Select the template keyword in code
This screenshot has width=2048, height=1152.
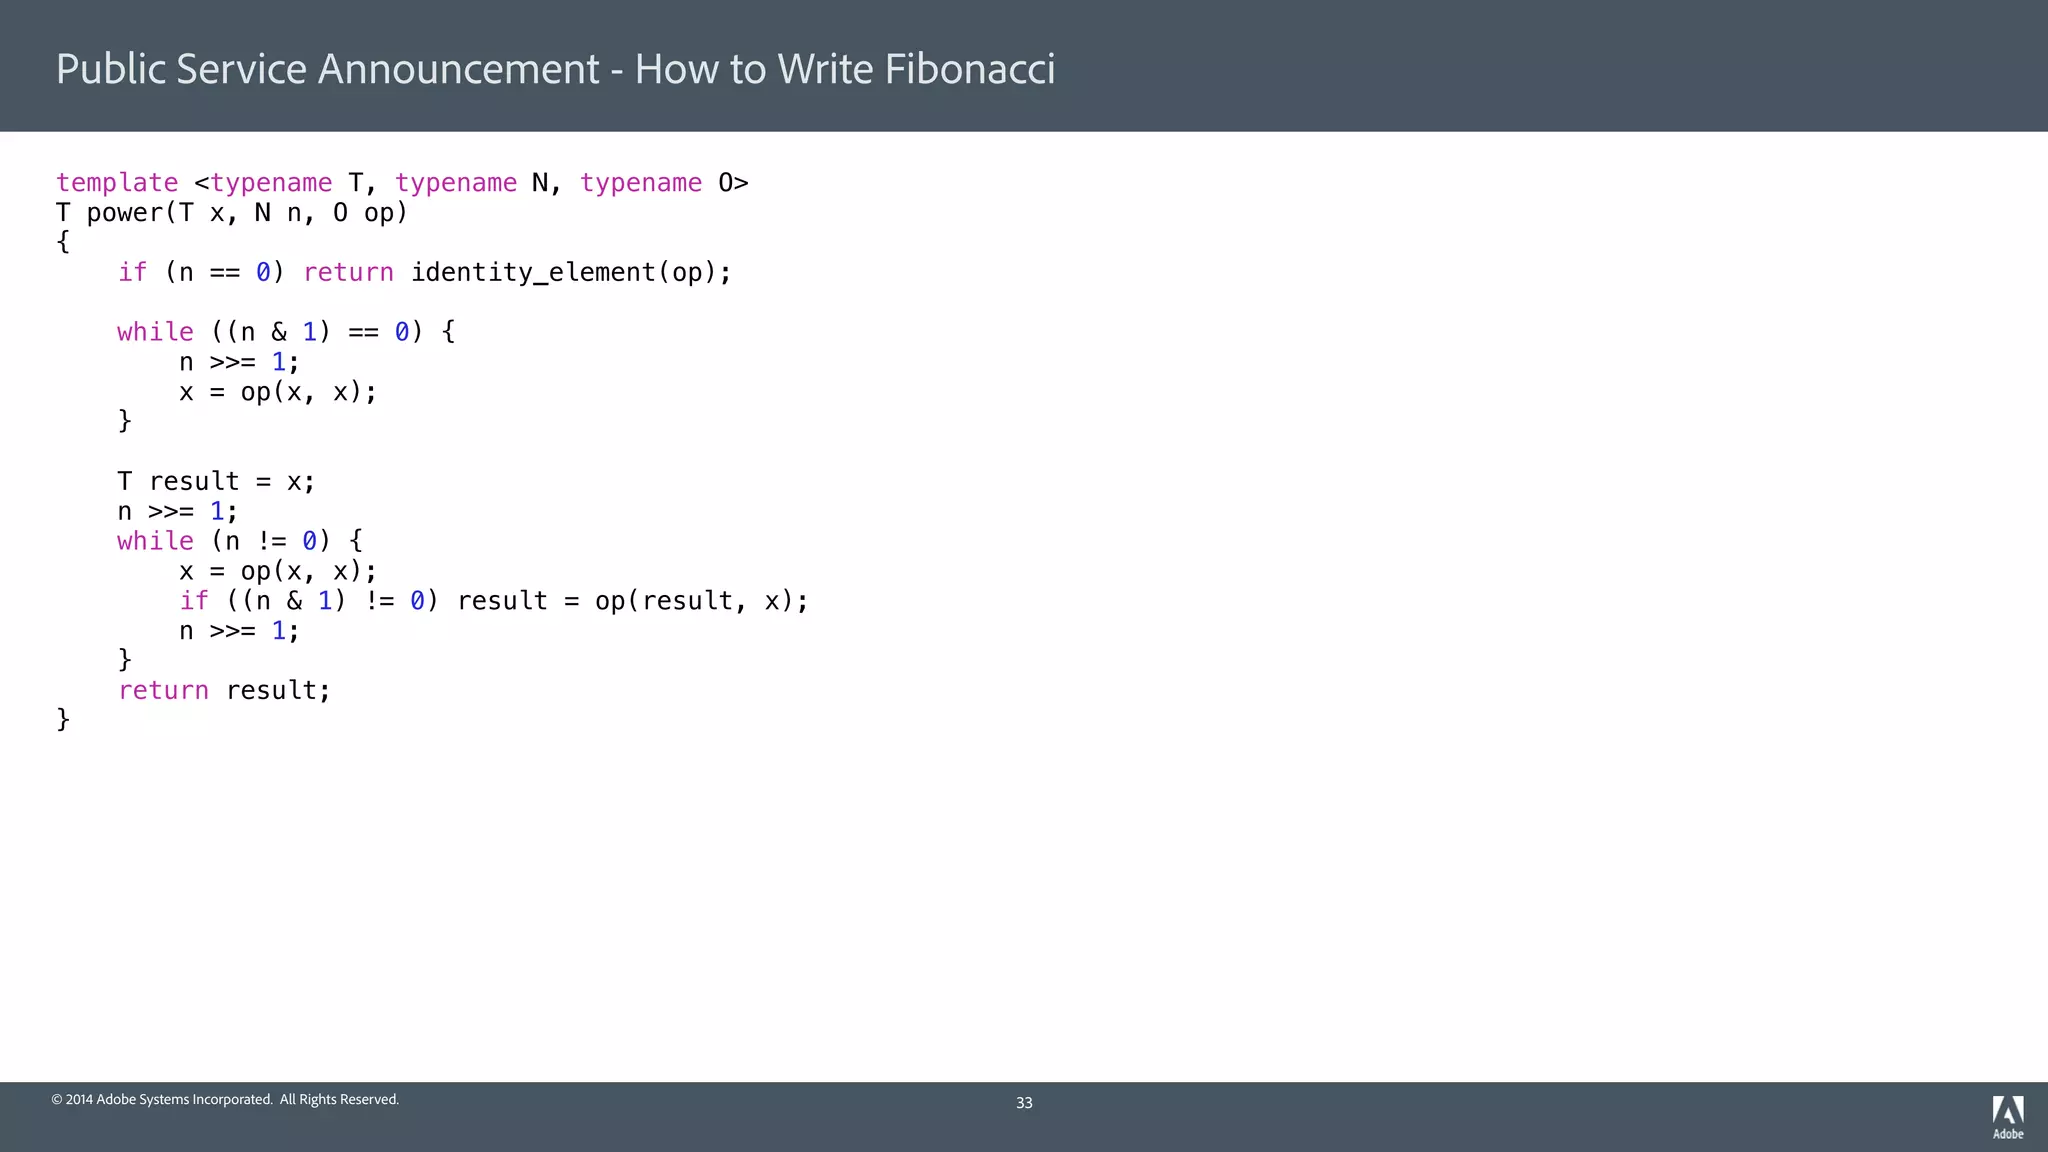click(117, 183)
